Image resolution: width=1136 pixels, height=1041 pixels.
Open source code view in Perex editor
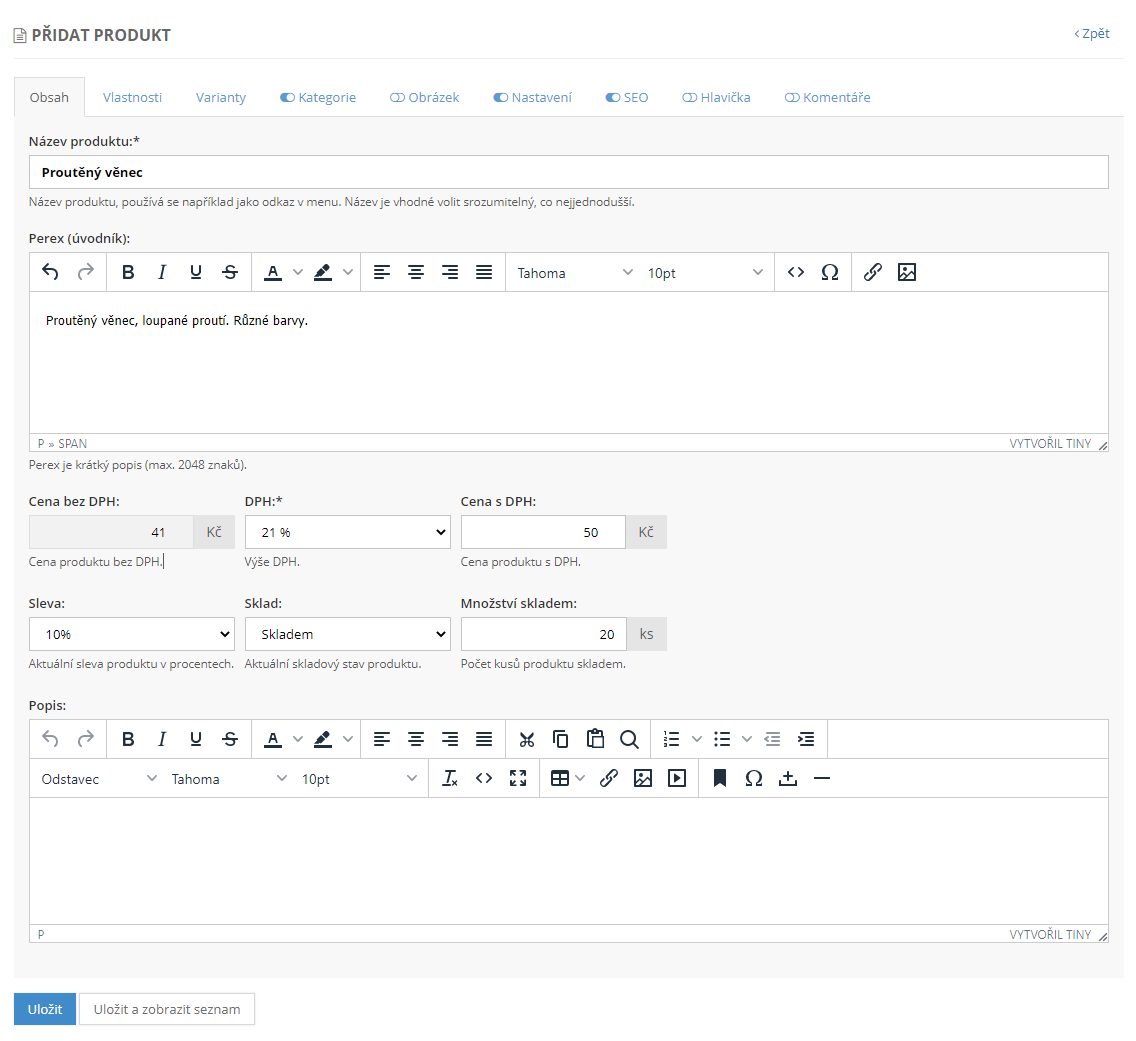[796, 272]
